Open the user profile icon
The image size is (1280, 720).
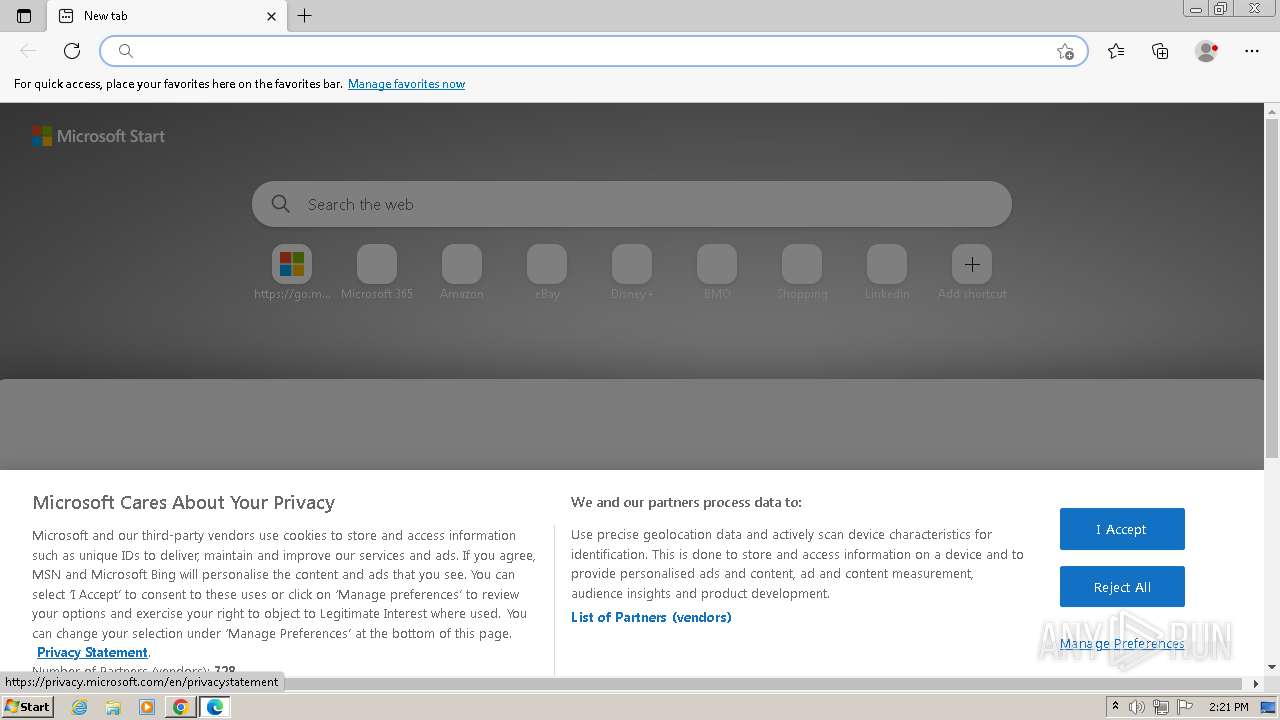click(x=1206, y=51)
